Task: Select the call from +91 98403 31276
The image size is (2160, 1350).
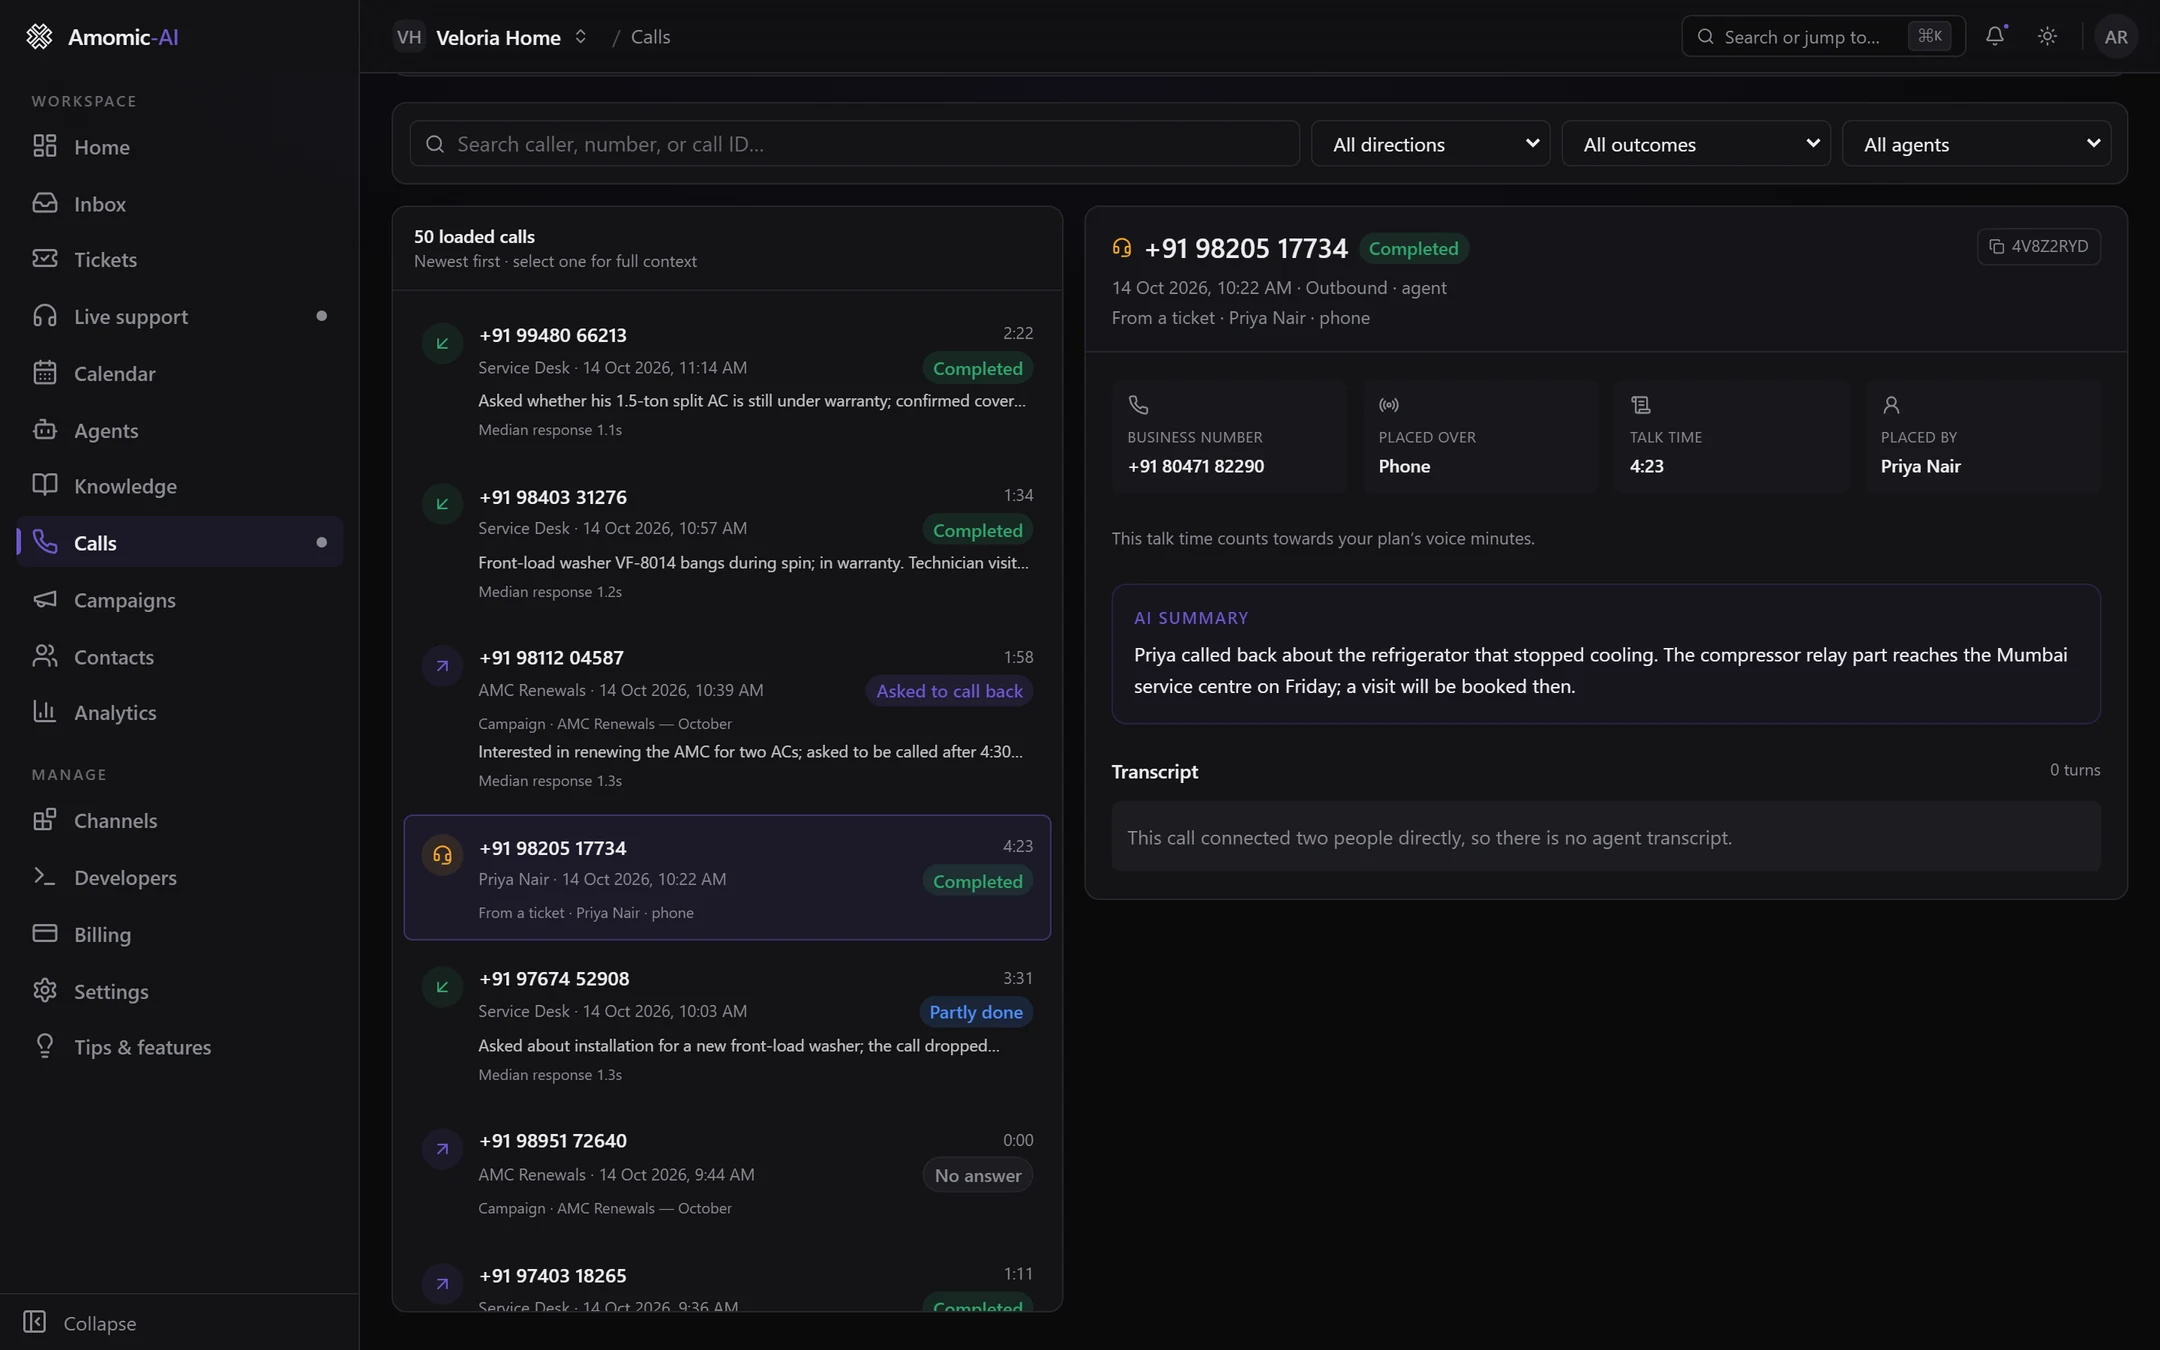Action: (x=727, y=542)
